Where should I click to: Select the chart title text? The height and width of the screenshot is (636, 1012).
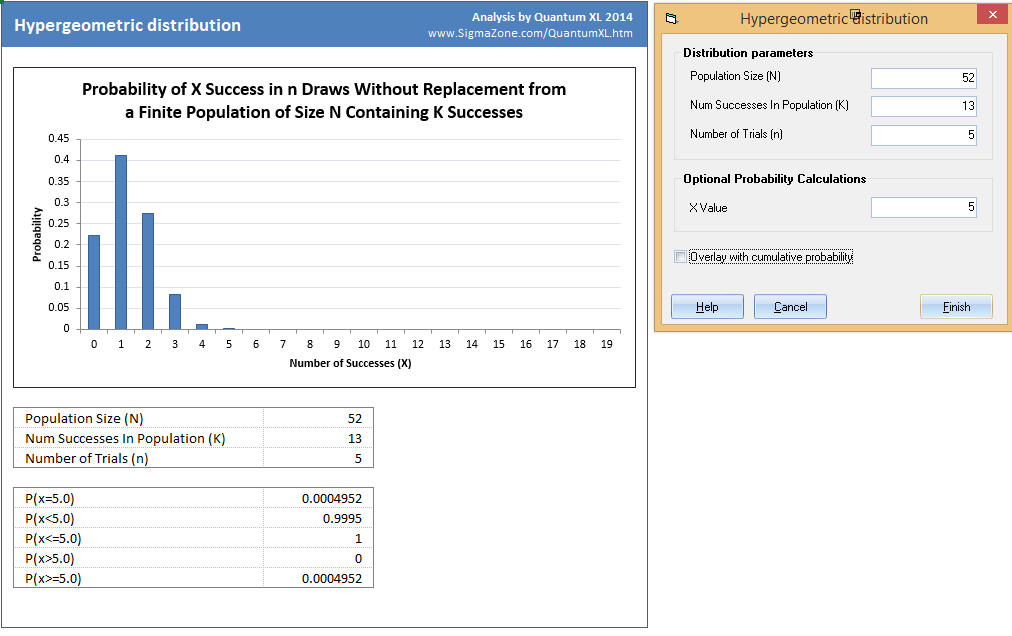click(324, 101)
